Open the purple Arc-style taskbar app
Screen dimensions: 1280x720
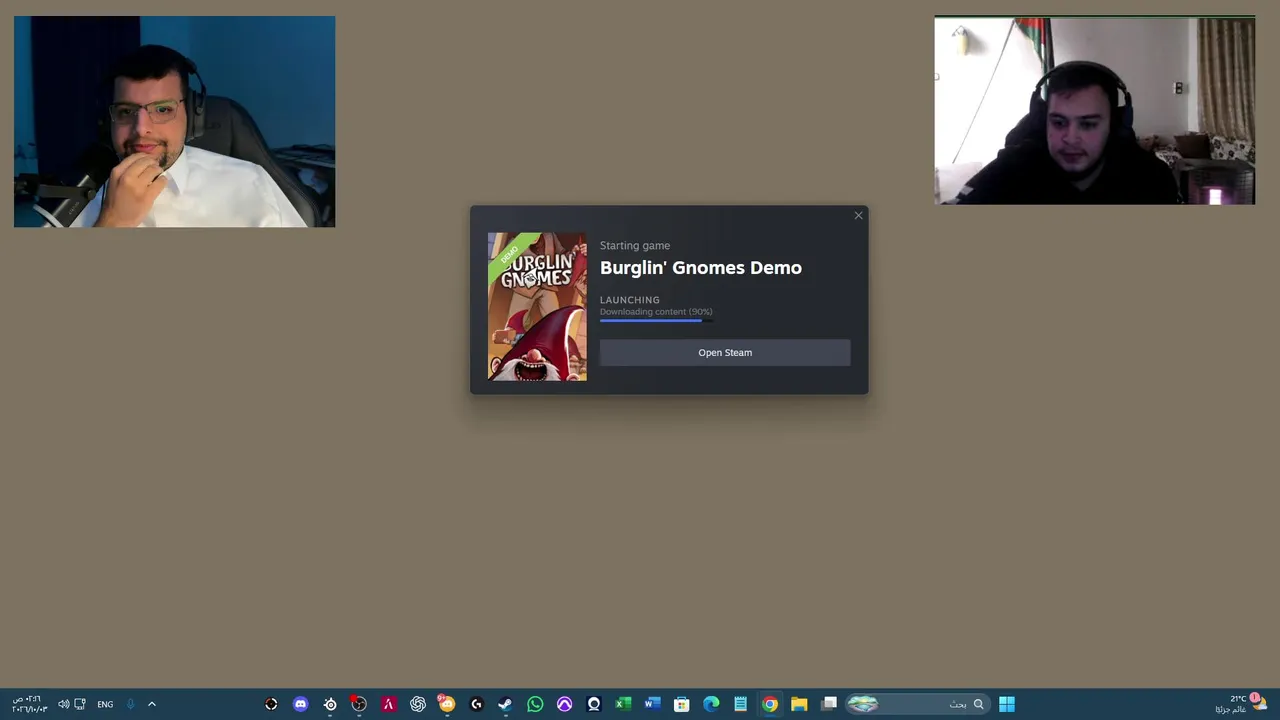(564, 704)
